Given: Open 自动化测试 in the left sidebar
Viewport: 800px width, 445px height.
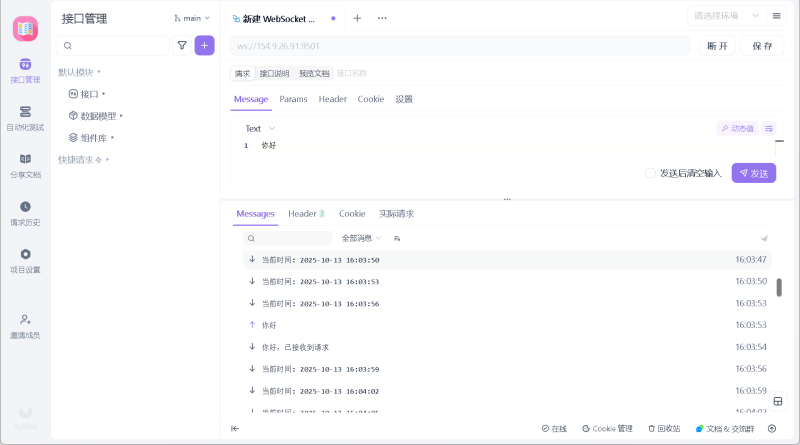Looking at the screenshot, I should pyautogui.click(x=25, y=118).
